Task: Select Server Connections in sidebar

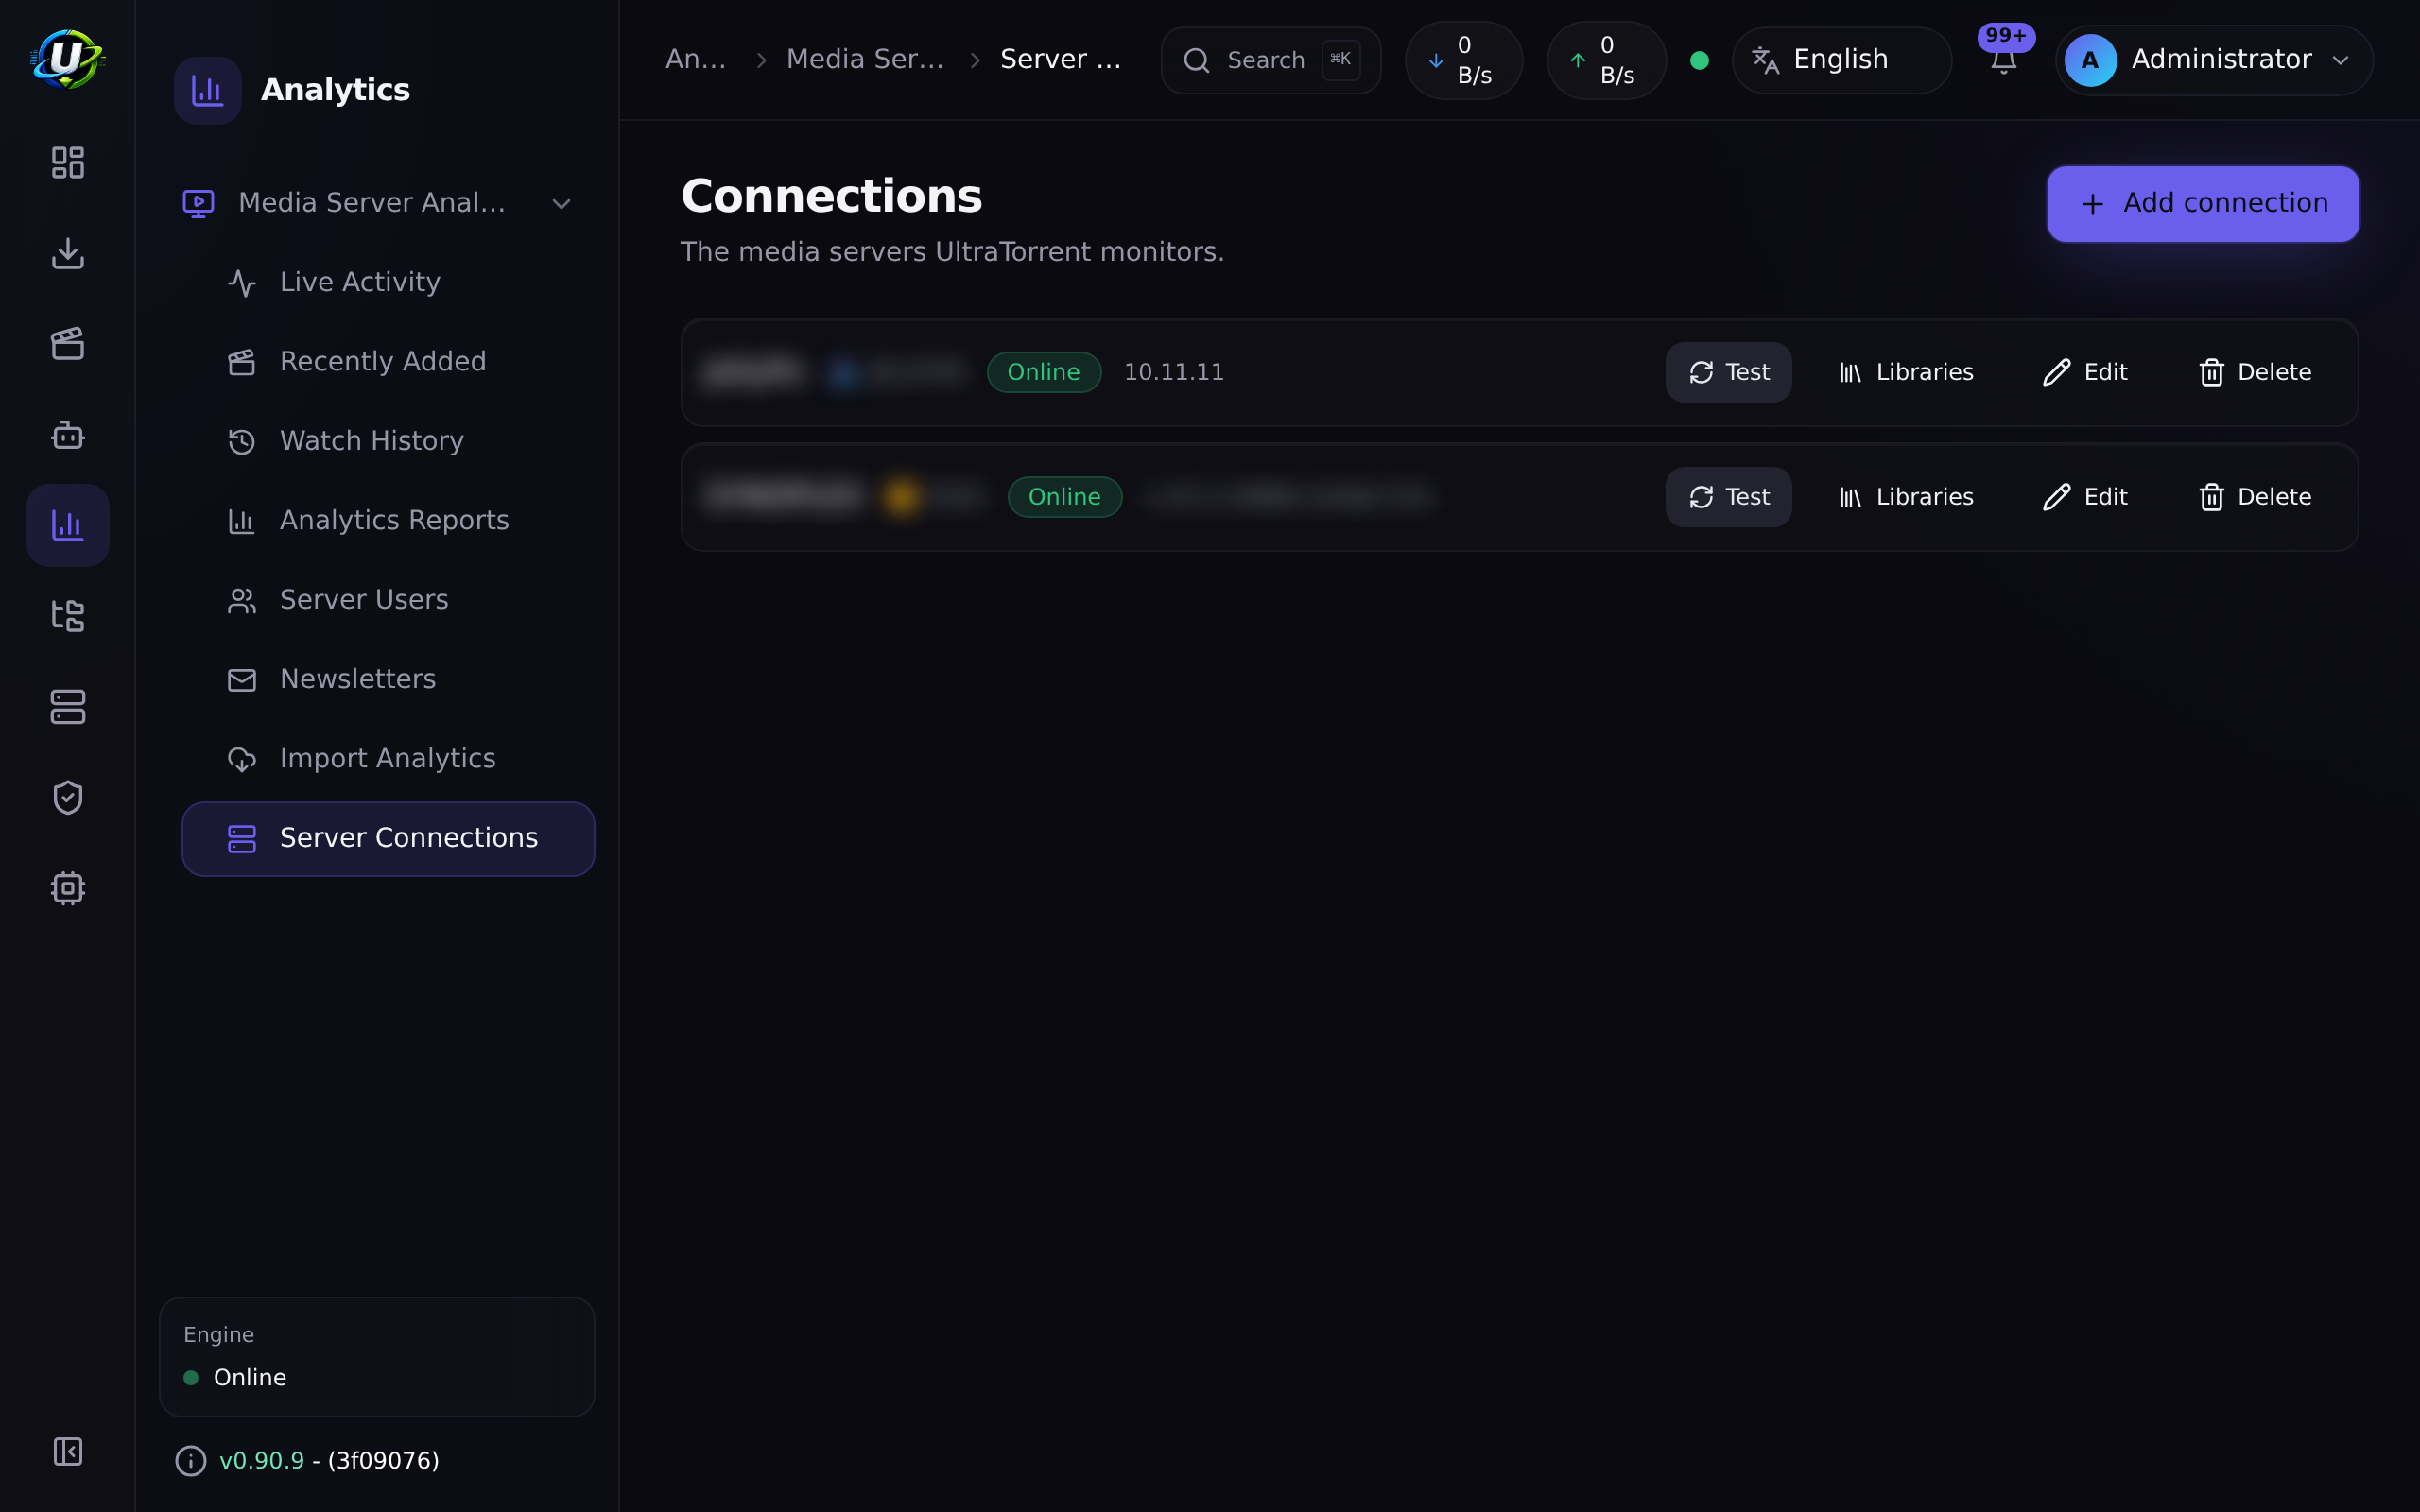Action: 388,838
